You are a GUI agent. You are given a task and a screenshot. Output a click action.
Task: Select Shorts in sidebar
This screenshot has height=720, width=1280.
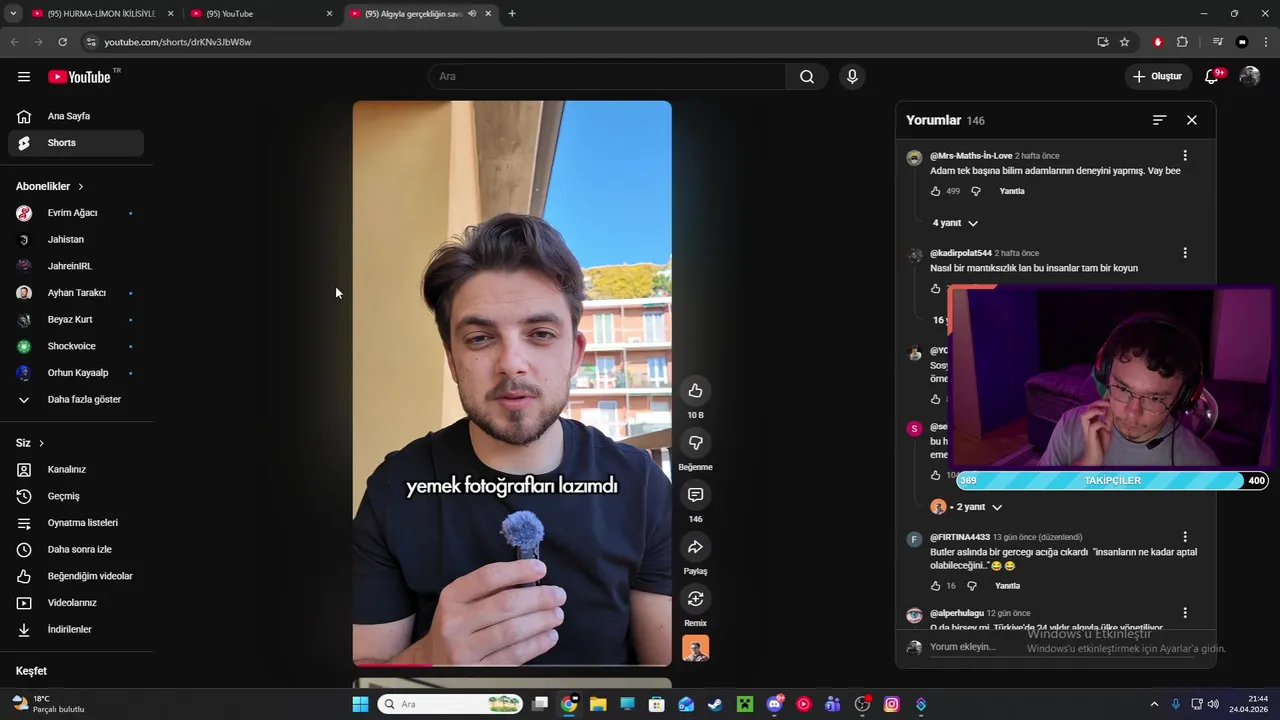point(76,143)
